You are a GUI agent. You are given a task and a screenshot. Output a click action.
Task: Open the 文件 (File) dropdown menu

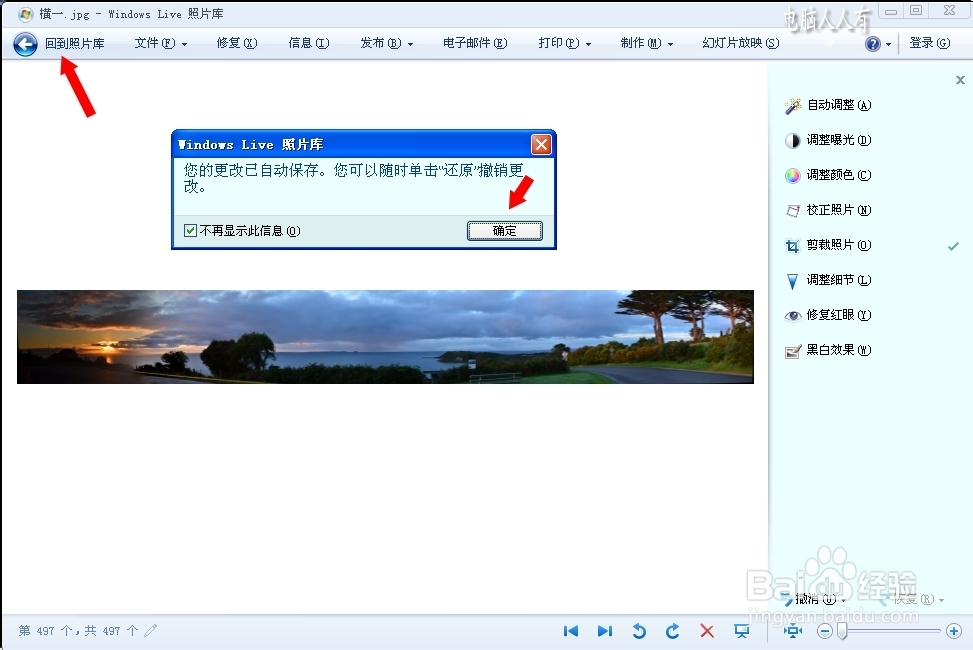click(157, 43)
